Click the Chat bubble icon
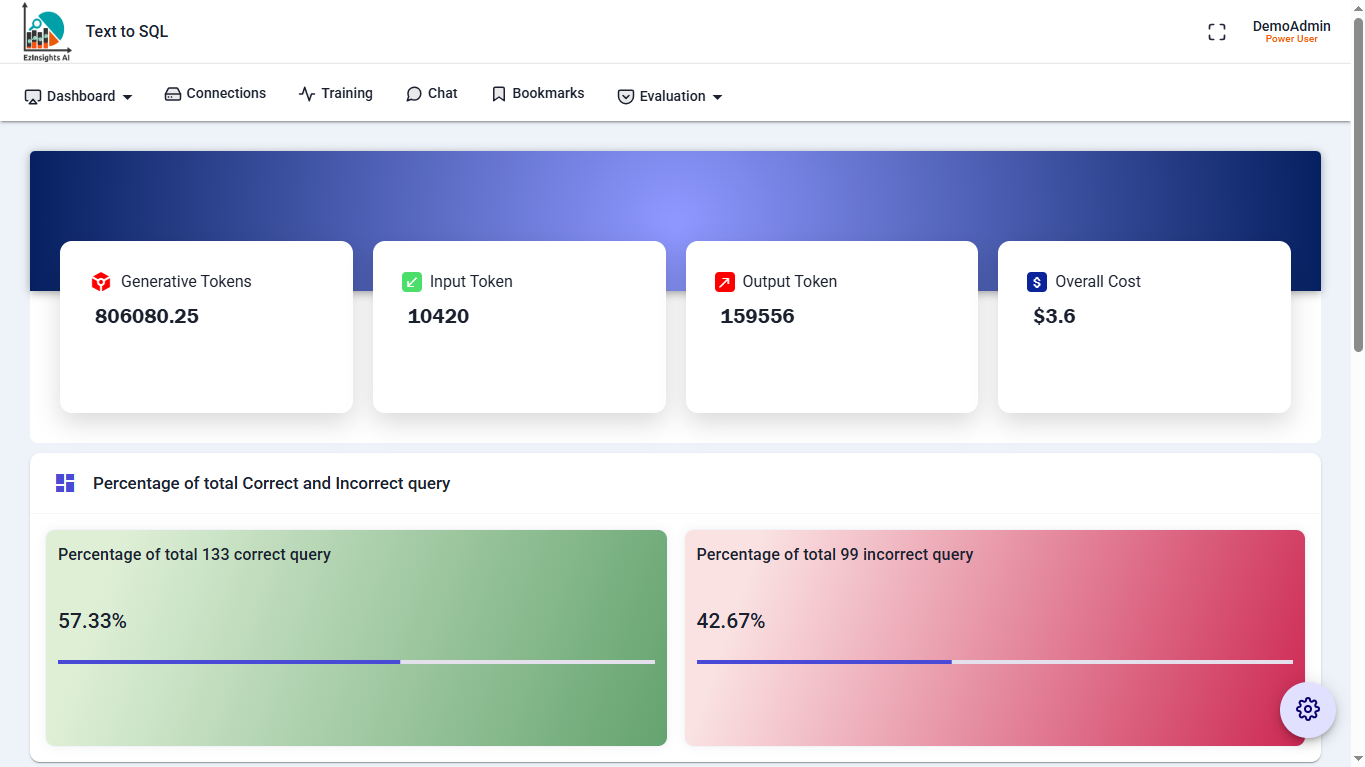Image resolution: width=1365 pixels, height=767 pixels. [x=414, y=94]
